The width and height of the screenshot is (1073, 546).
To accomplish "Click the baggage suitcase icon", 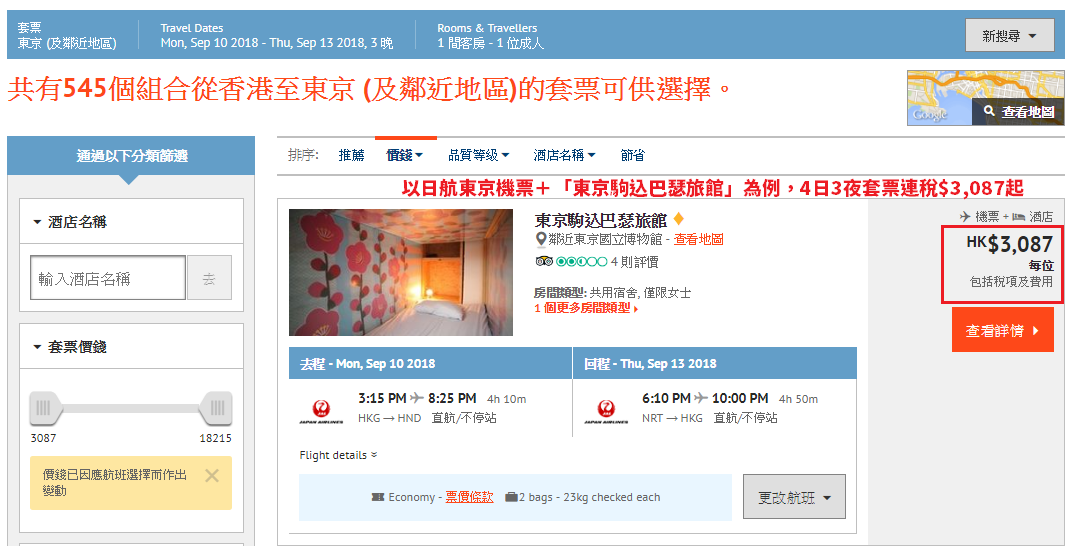I will [x=511, y=497].
